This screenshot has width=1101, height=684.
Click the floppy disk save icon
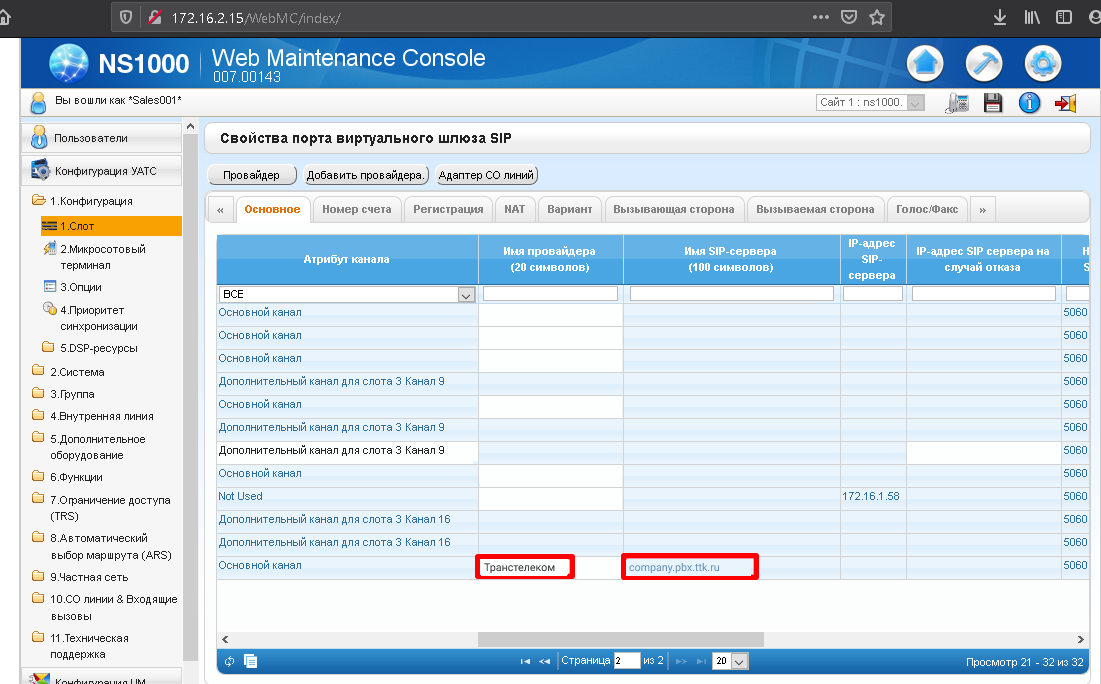(993, 103)
